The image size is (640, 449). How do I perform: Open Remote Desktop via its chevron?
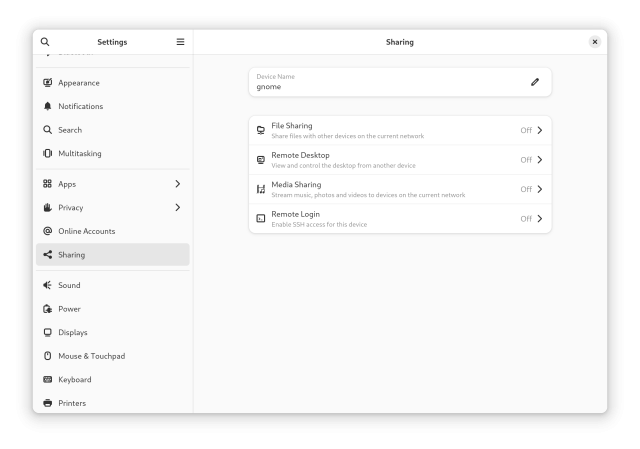point(540,160)
